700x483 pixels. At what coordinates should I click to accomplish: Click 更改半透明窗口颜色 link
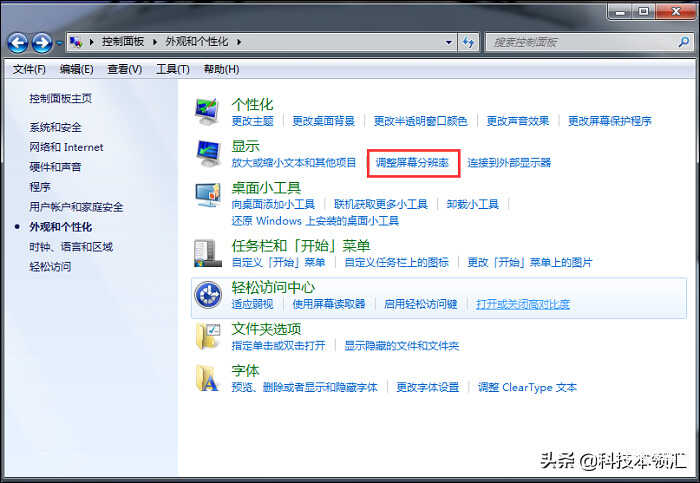[x=420, y=121]
